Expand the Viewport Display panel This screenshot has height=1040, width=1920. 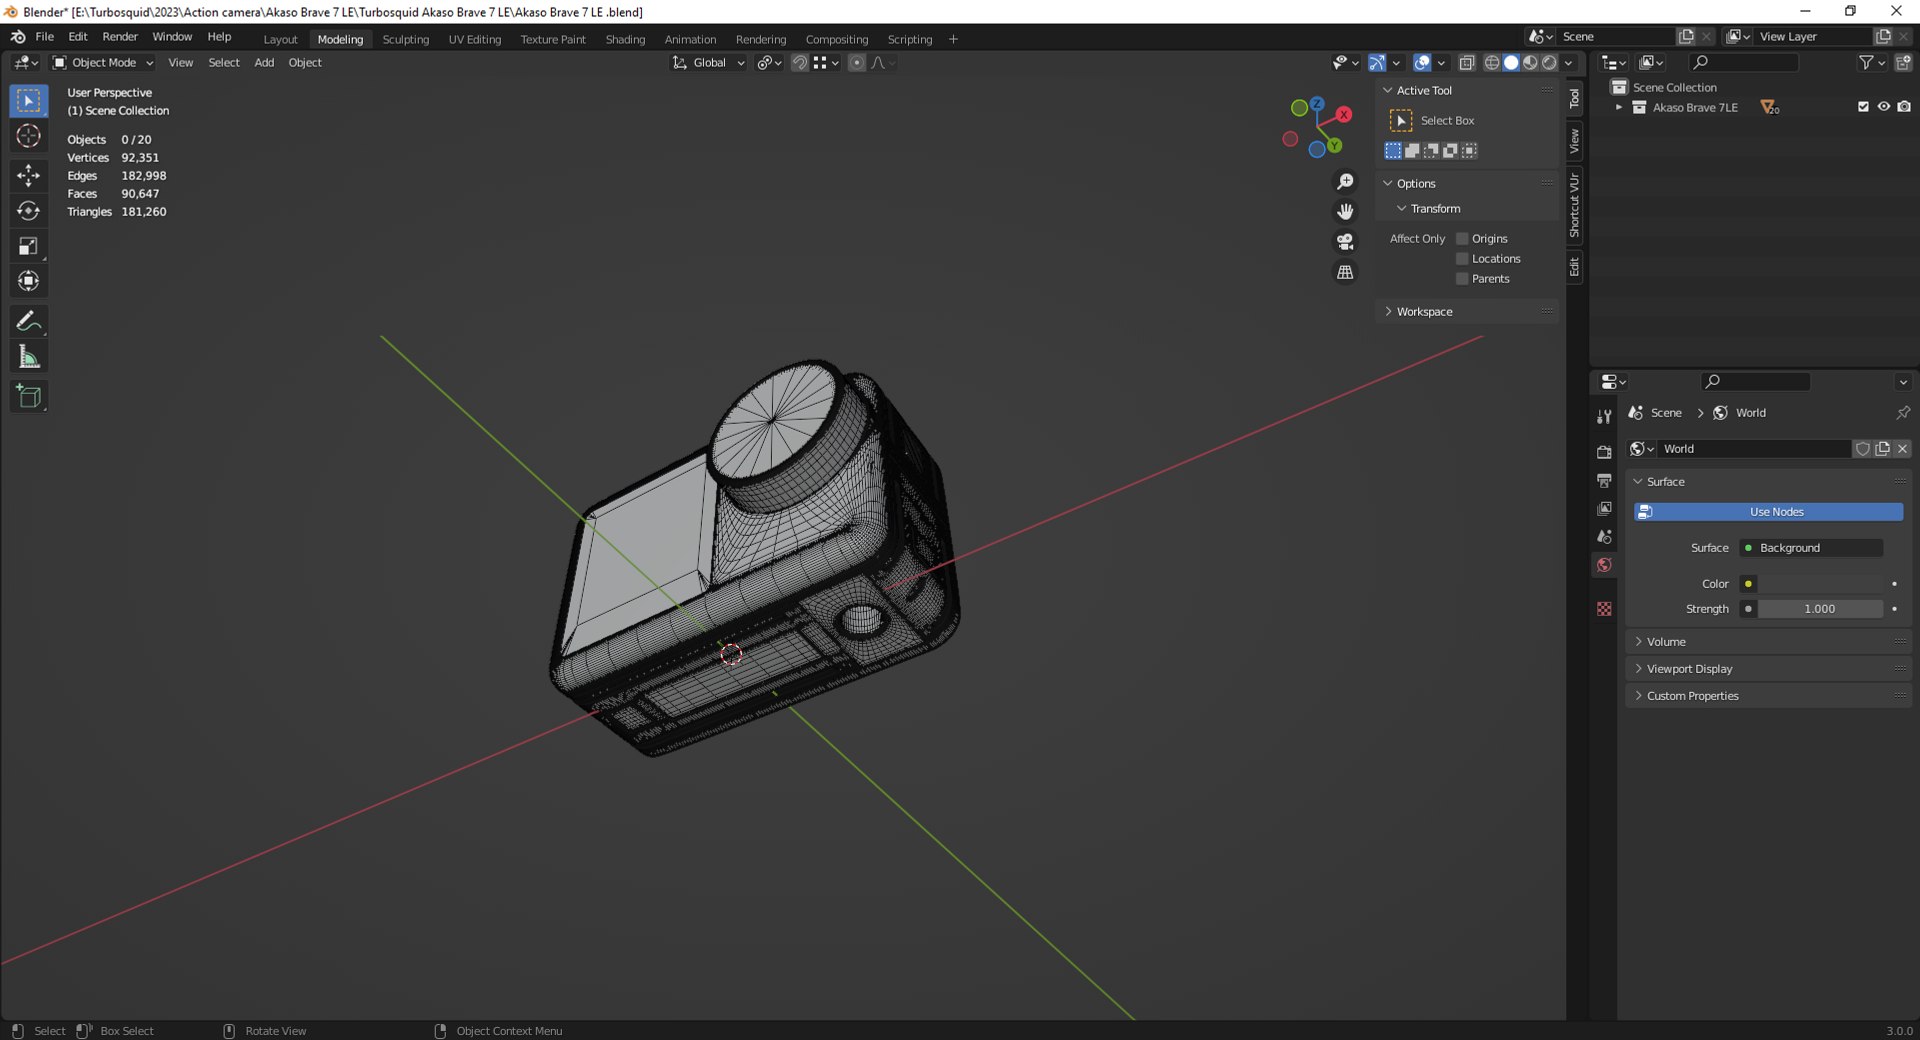point(1768,669)
